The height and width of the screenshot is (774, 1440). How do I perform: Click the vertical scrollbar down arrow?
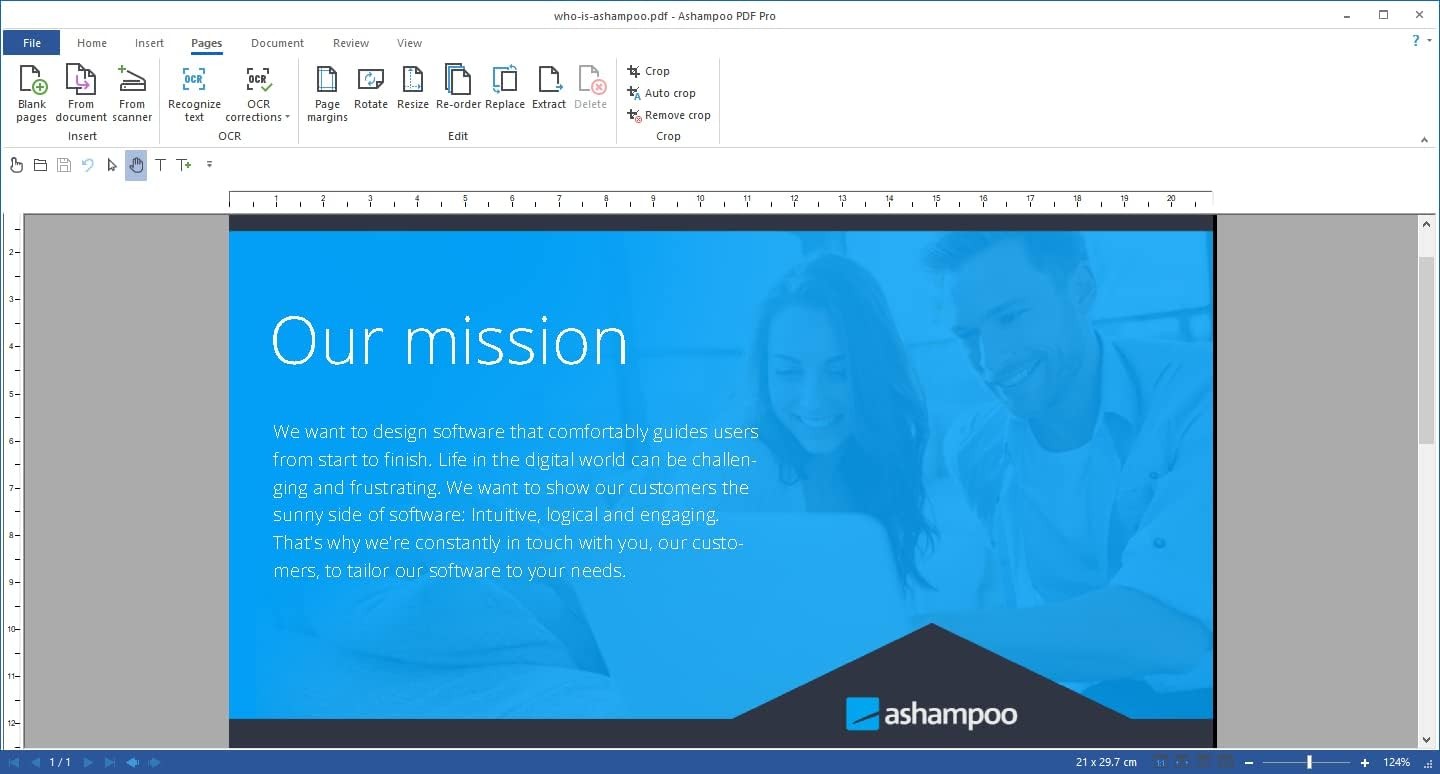point(1427,740)
